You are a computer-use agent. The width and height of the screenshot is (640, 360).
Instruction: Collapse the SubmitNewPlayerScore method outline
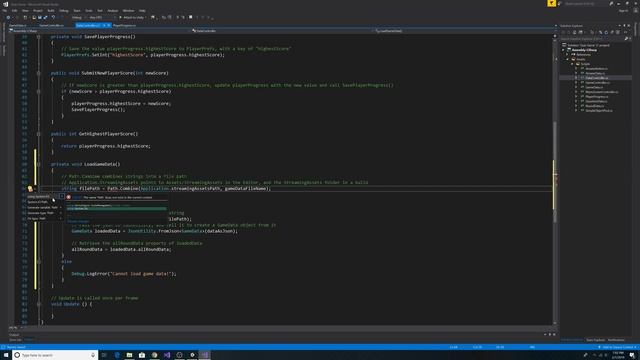38,73
